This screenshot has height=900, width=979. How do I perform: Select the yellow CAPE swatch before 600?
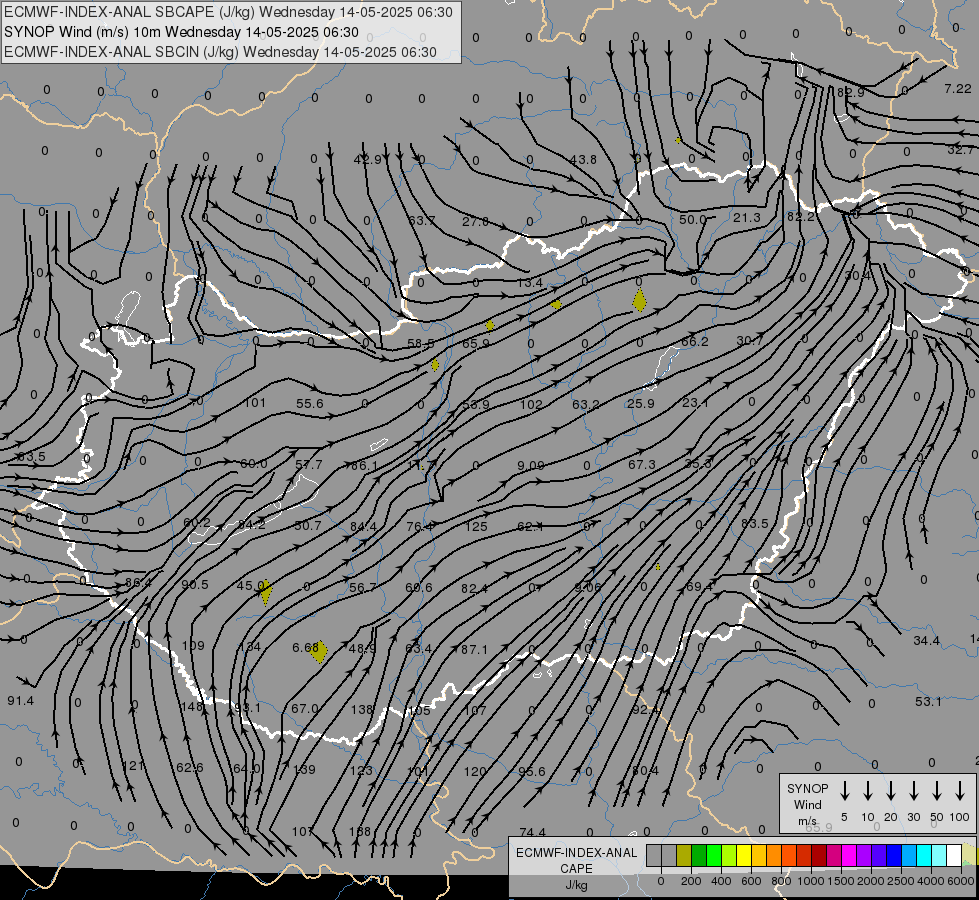(744, 855)
